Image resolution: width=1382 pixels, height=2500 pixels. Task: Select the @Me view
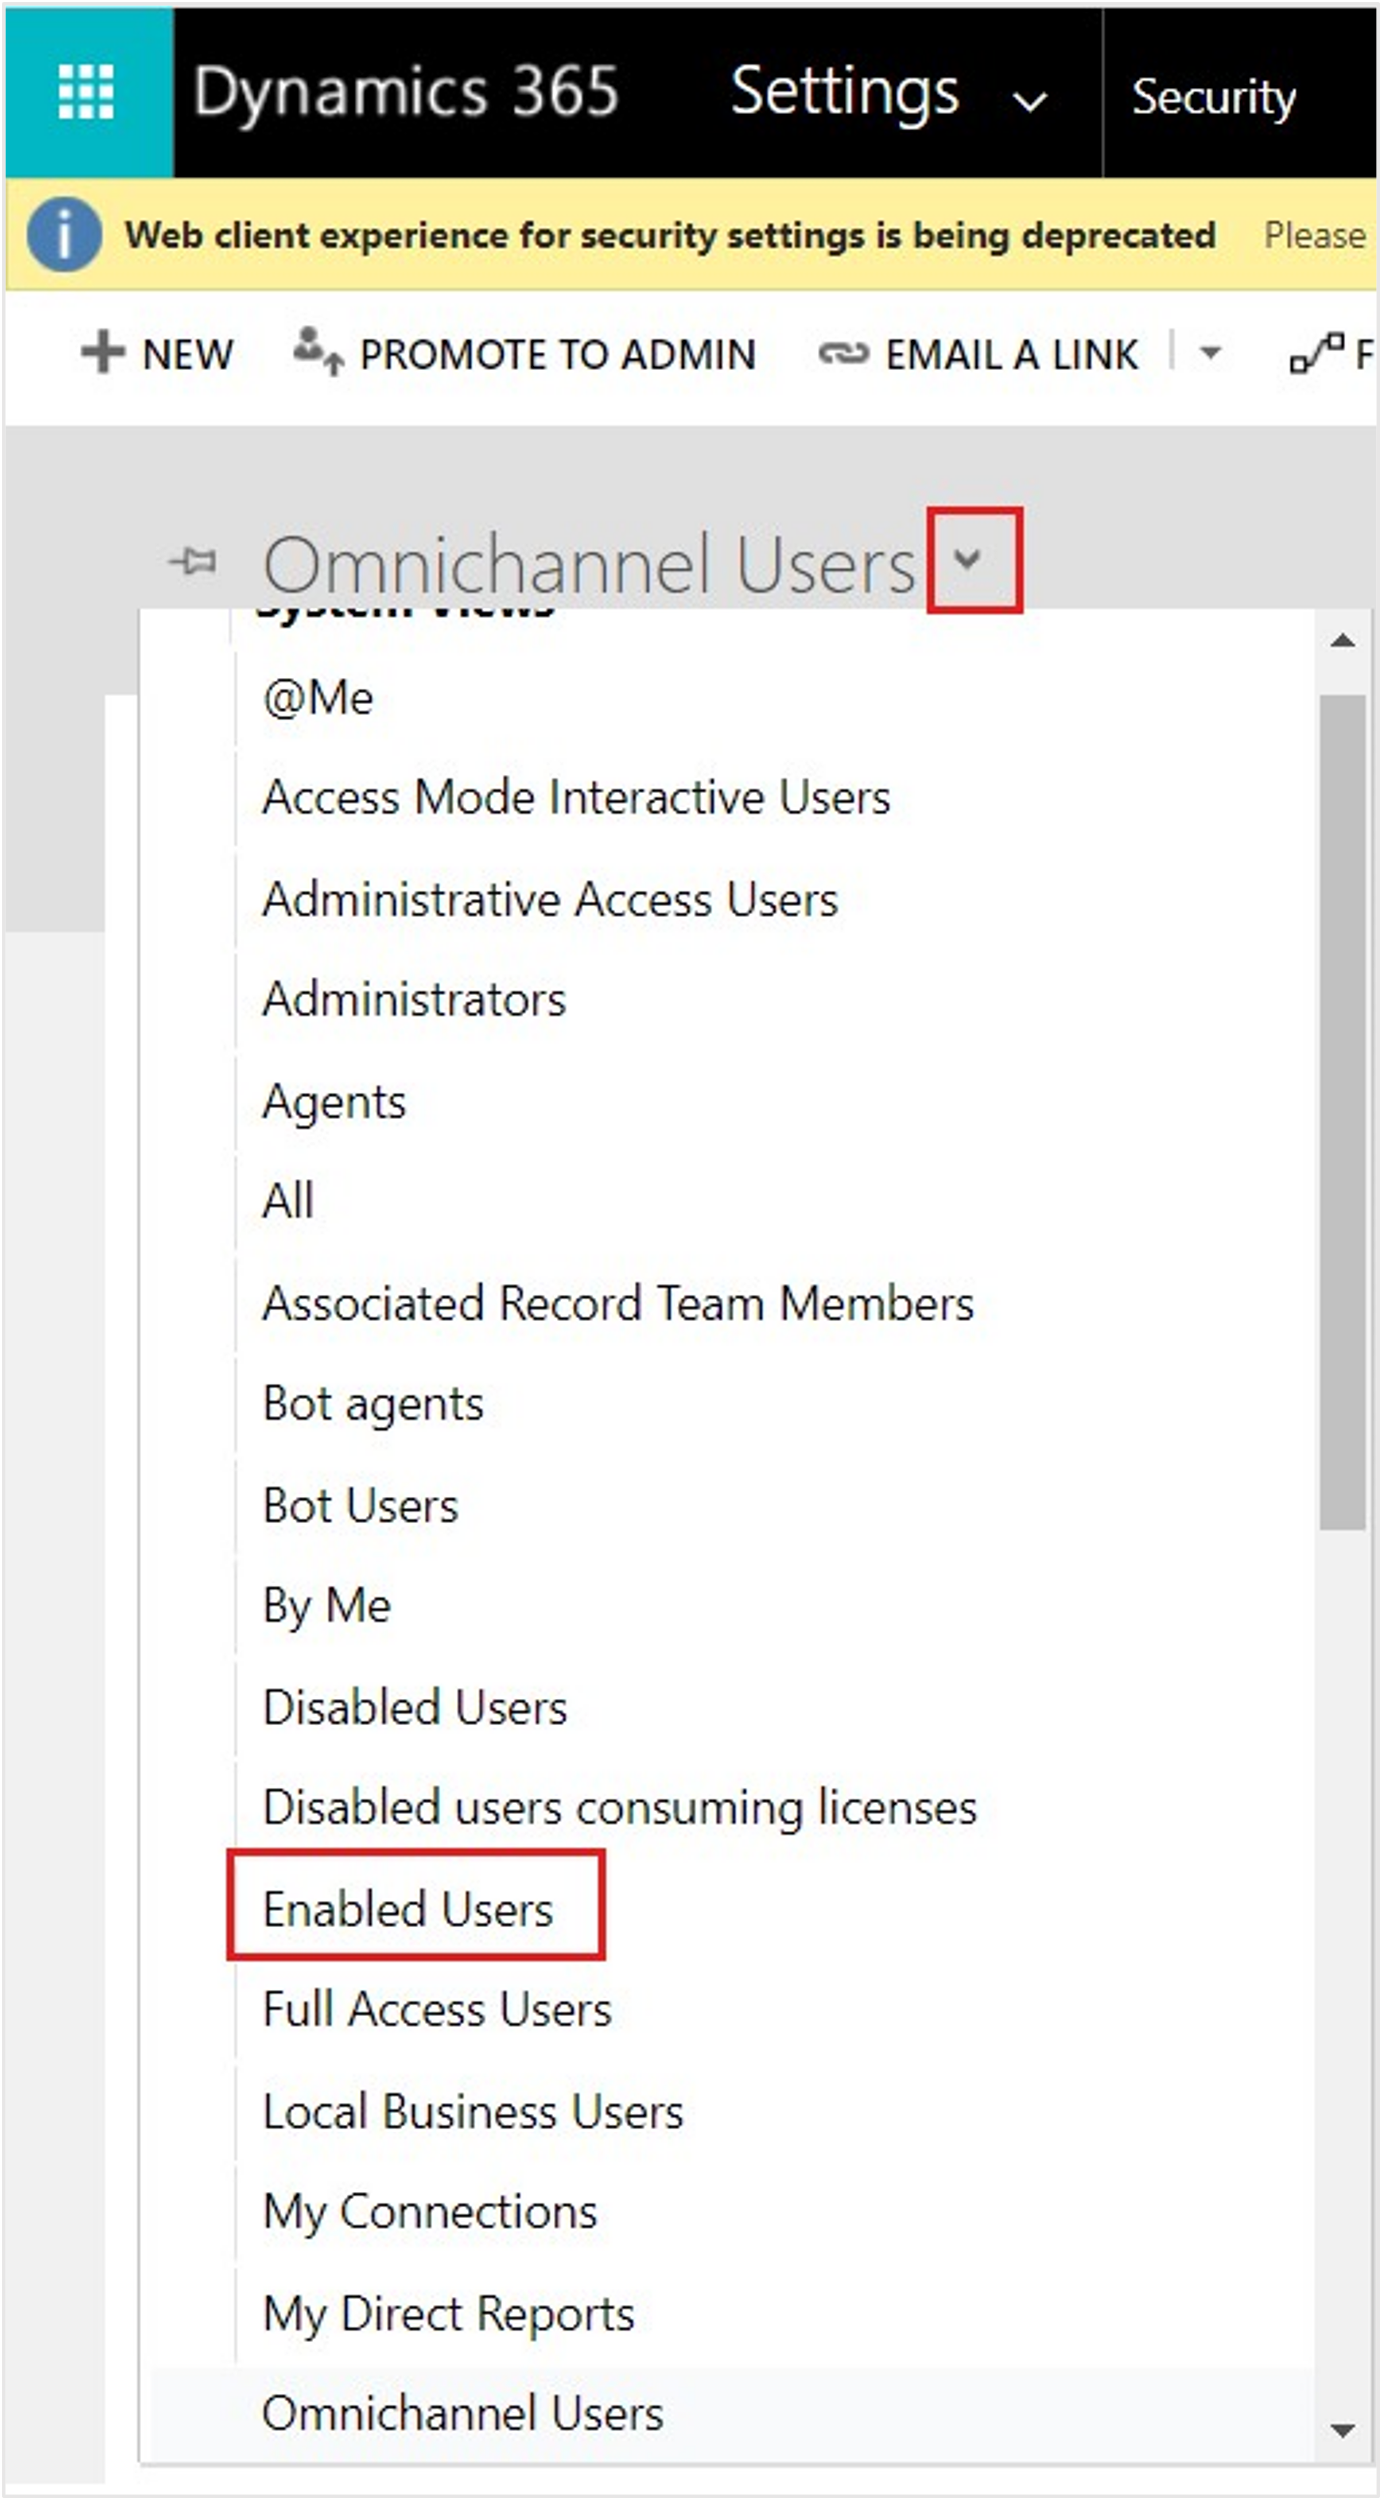tap(318, 698)
